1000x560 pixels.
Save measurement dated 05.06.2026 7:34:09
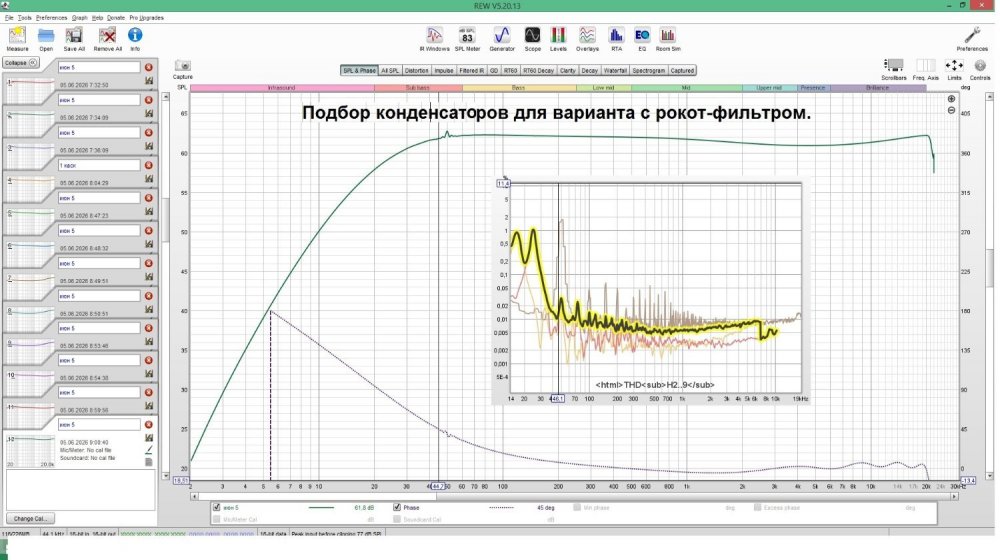click(x=149, y=114)
